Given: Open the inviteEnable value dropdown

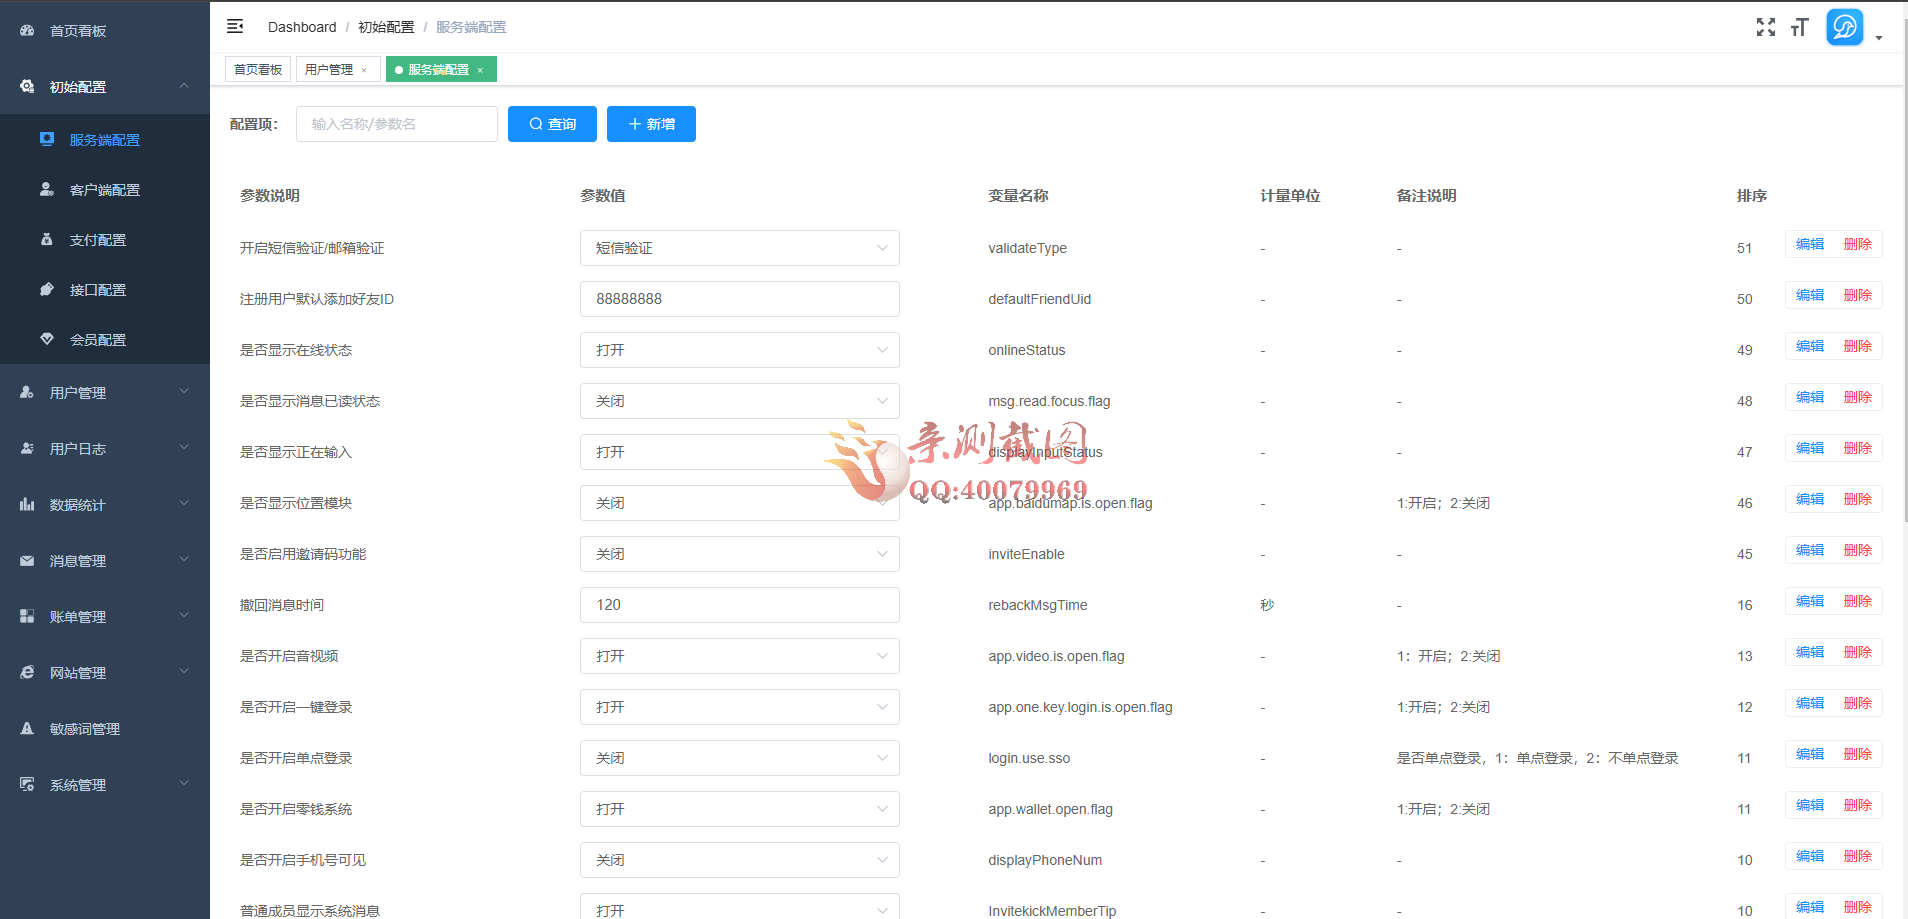Looking at the screenshot, I should (739, 554).
